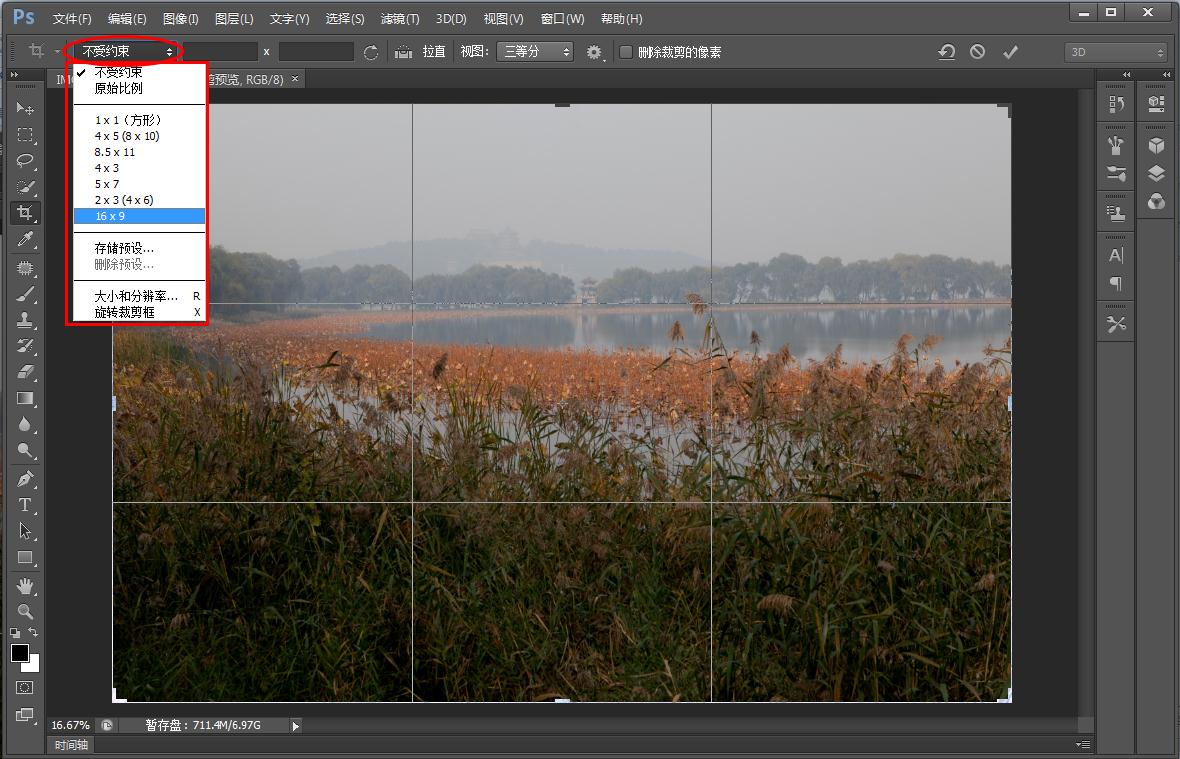Commit the crop with the checkmark icon
The width and height of the screenshot is (1180, 759).
pos(1010,52)
